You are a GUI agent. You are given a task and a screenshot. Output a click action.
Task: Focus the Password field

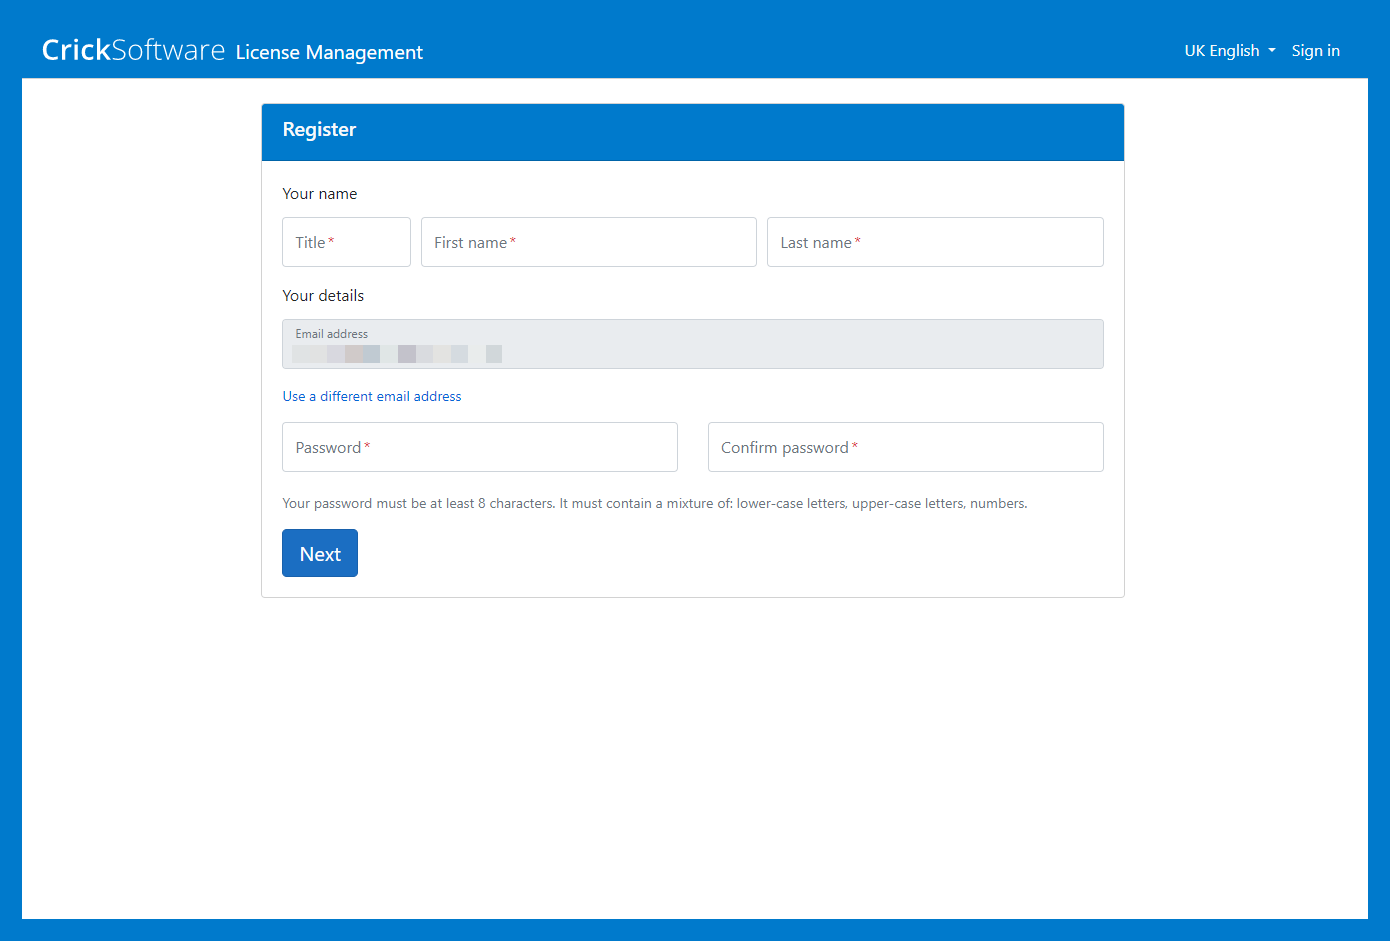(479, 447)
